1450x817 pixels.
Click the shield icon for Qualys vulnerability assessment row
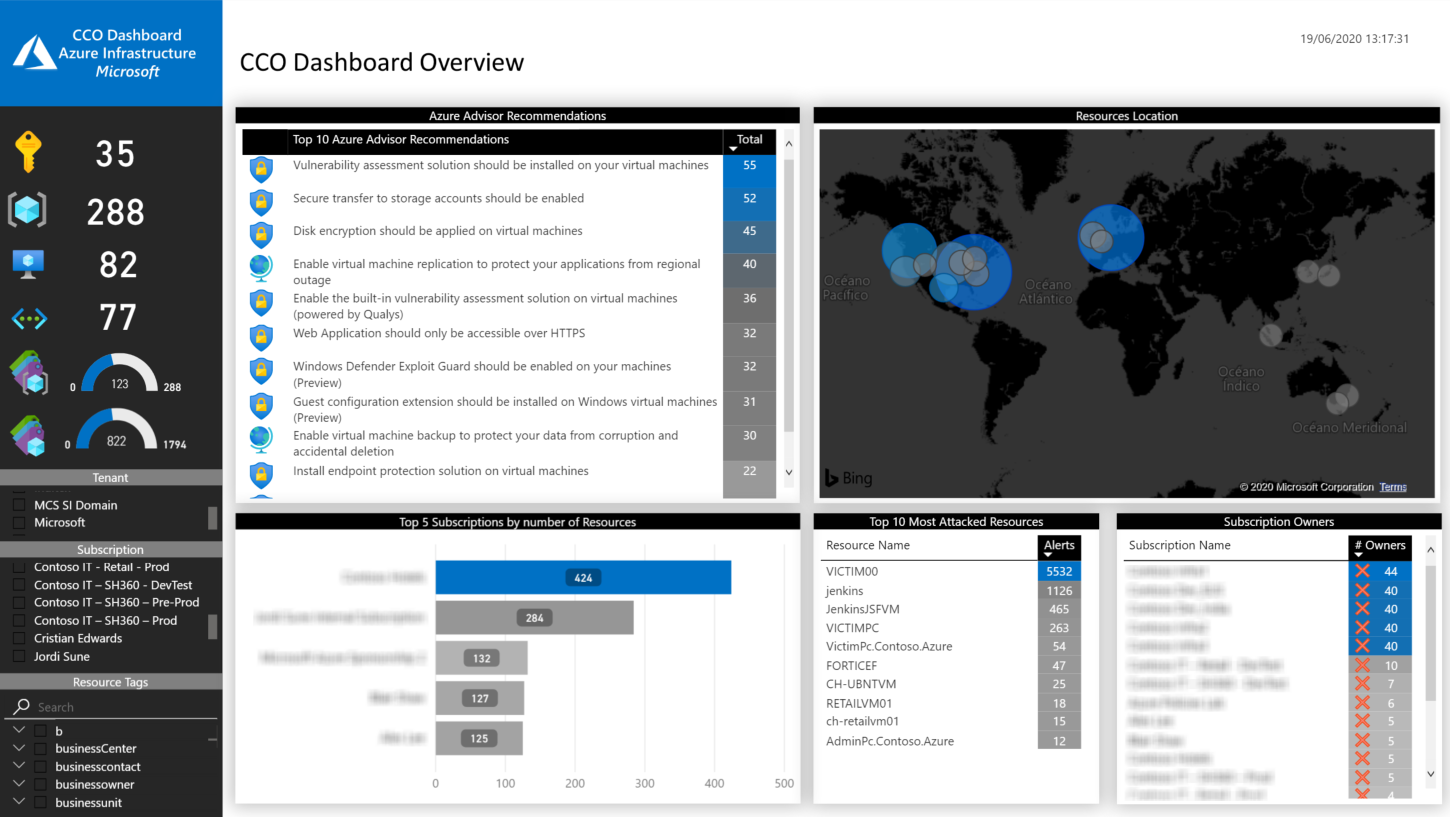click(x=261, y=302)
